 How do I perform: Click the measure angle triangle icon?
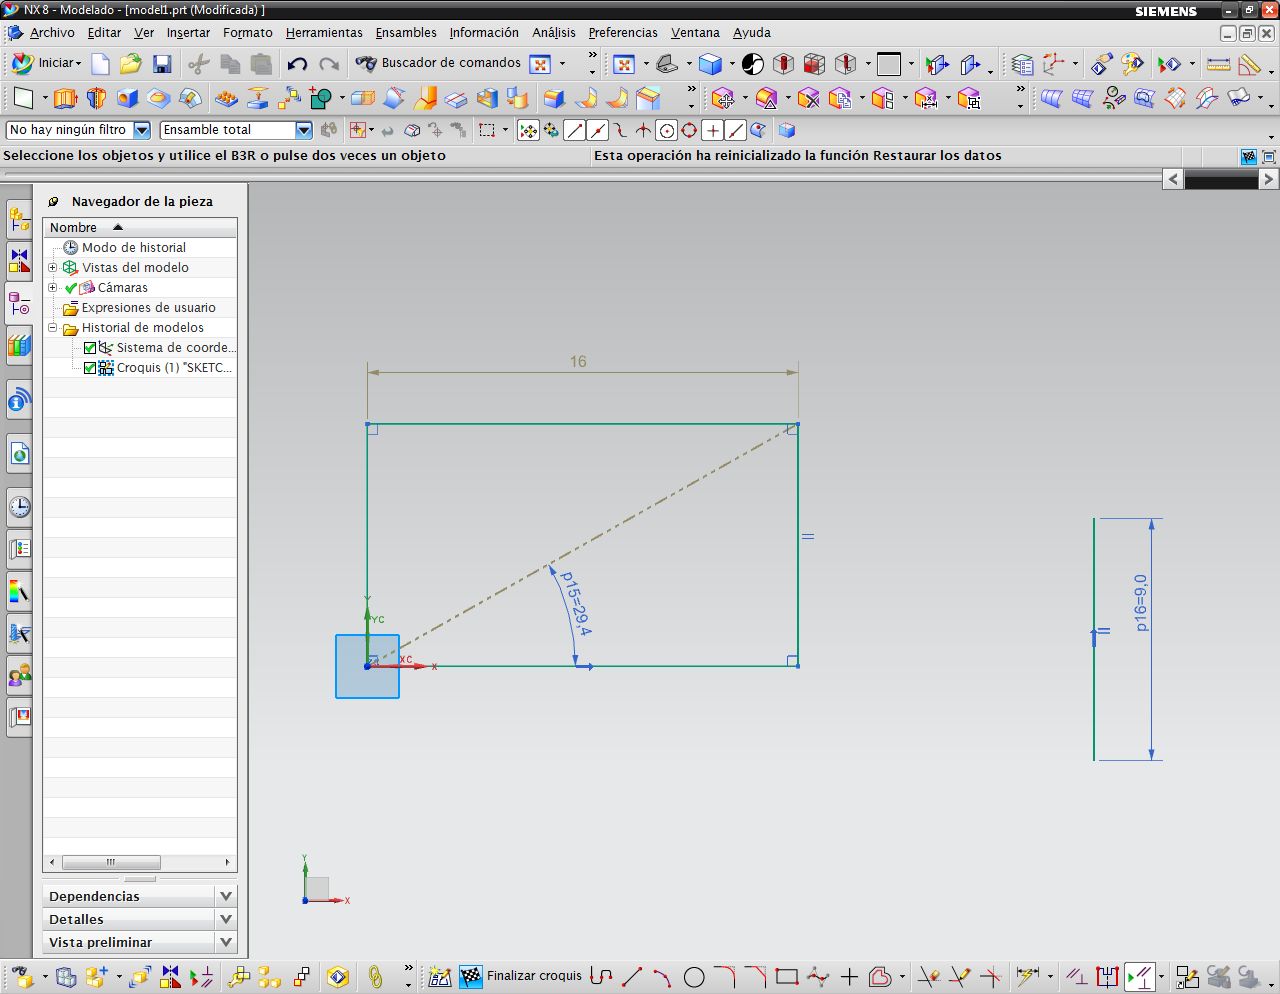(x=1249, y=64)
